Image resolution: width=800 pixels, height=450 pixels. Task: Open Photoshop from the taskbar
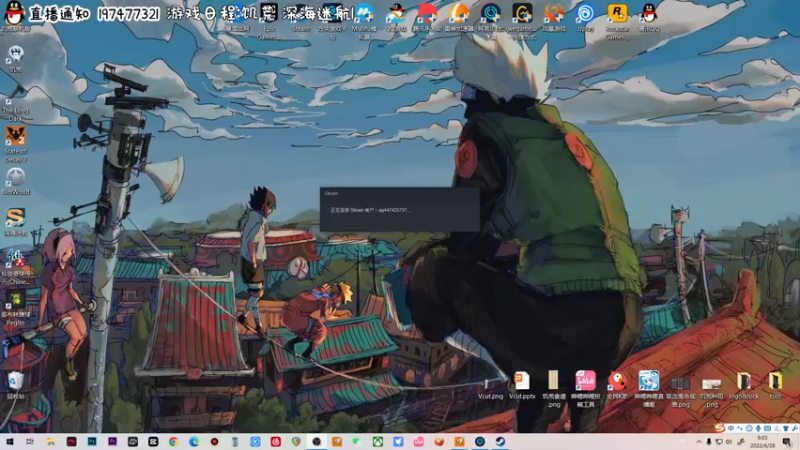(92, 442)
